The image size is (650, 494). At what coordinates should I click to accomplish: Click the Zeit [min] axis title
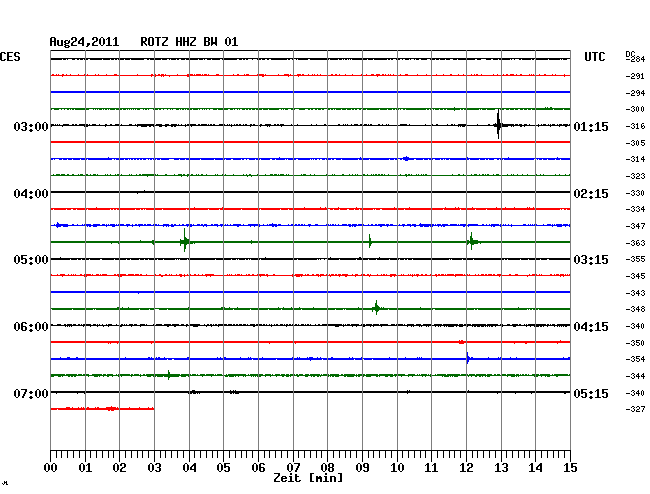(x=308, y=478)
